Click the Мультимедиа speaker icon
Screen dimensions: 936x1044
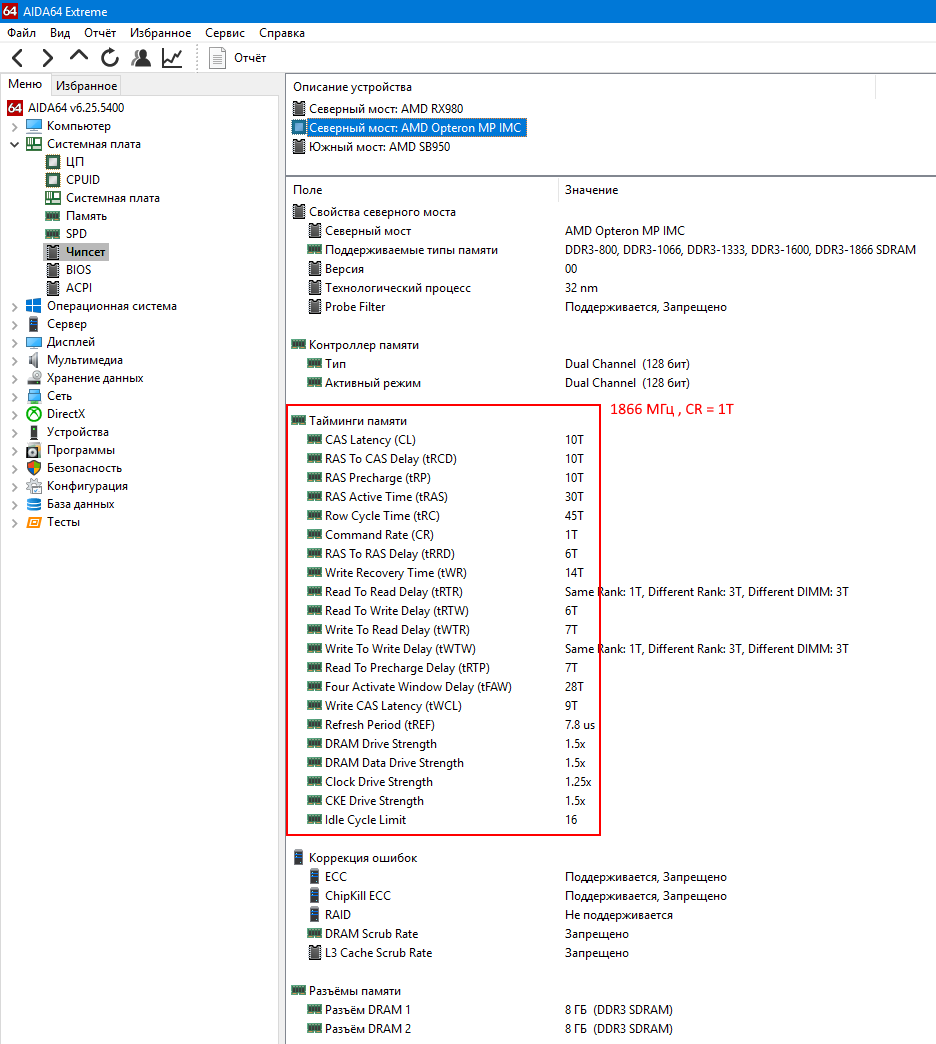tap(34, 360)
